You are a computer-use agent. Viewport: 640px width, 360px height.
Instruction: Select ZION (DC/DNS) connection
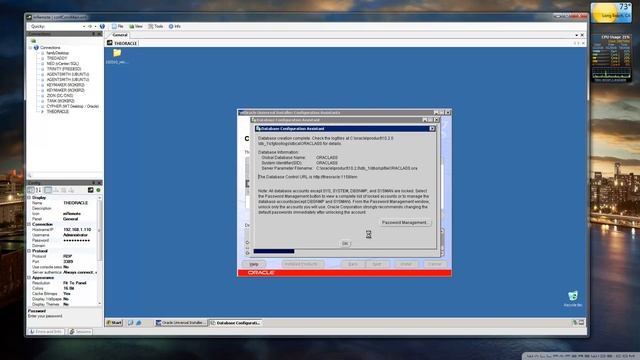point(60,96)
